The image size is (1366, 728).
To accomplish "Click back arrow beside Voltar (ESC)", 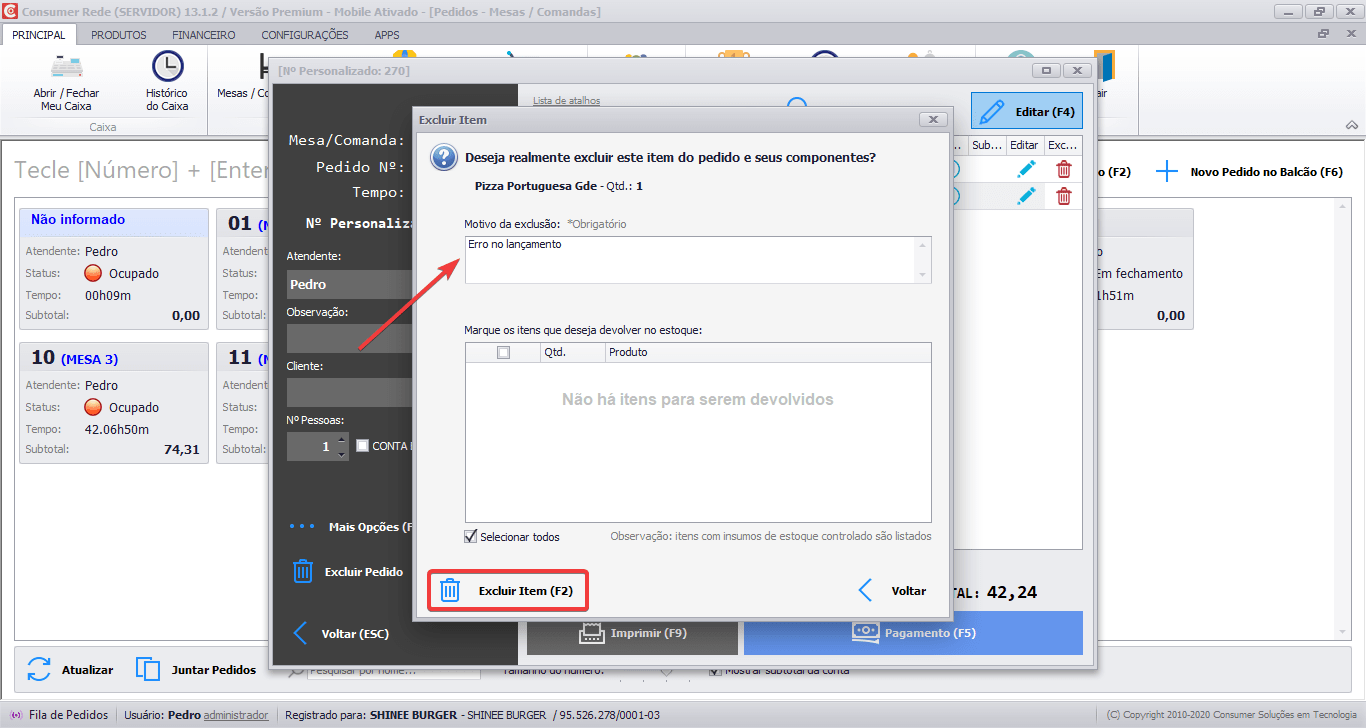I will click(x=299, y=633).
